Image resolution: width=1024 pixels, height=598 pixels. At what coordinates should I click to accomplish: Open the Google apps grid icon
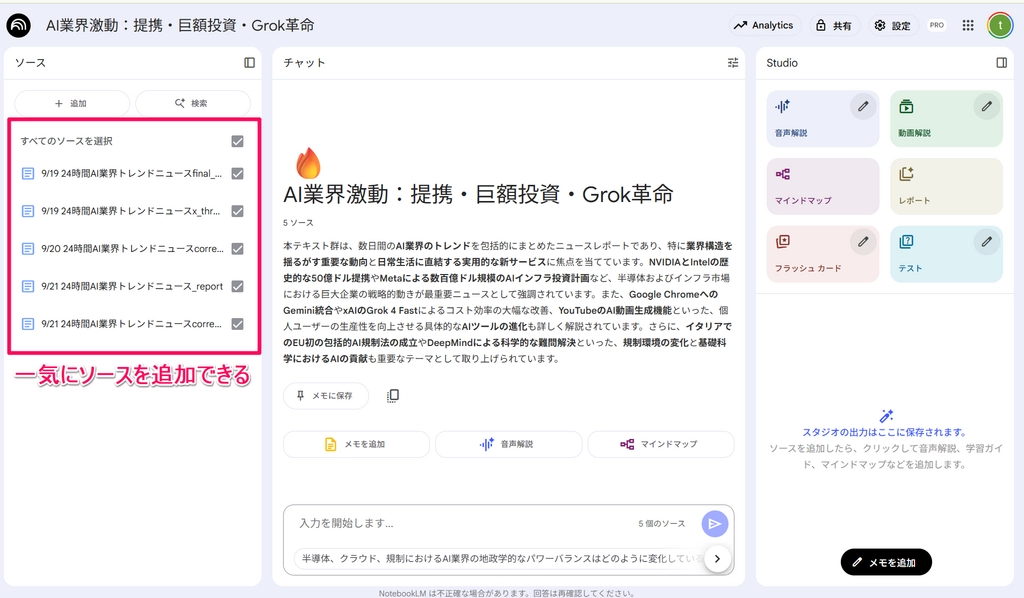(x=968, y=25)
